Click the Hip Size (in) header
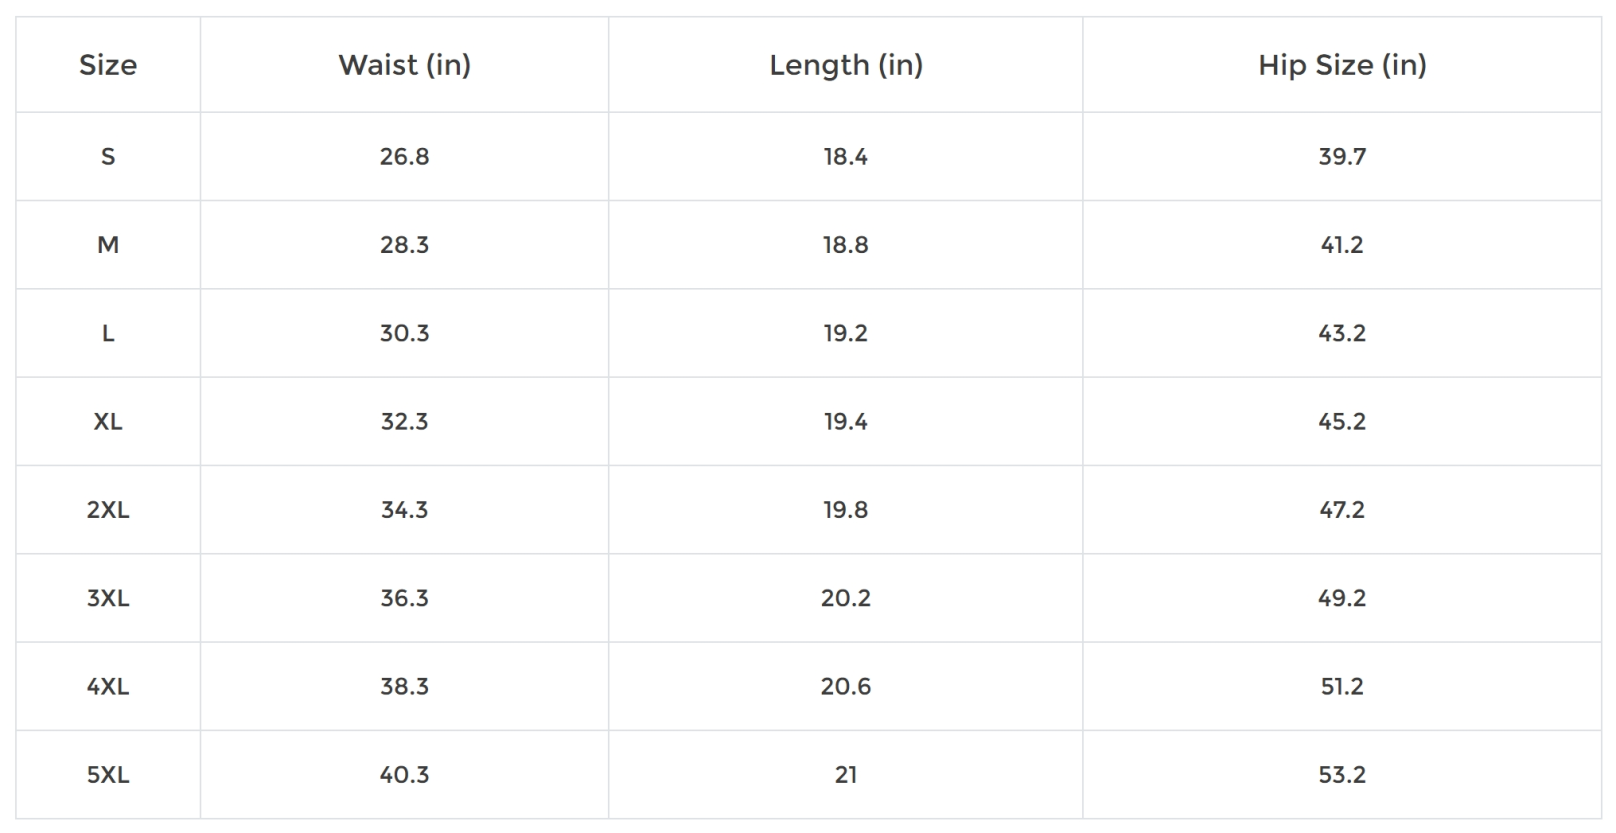The image size is (1616, 833). click(x=1342, y=65)
